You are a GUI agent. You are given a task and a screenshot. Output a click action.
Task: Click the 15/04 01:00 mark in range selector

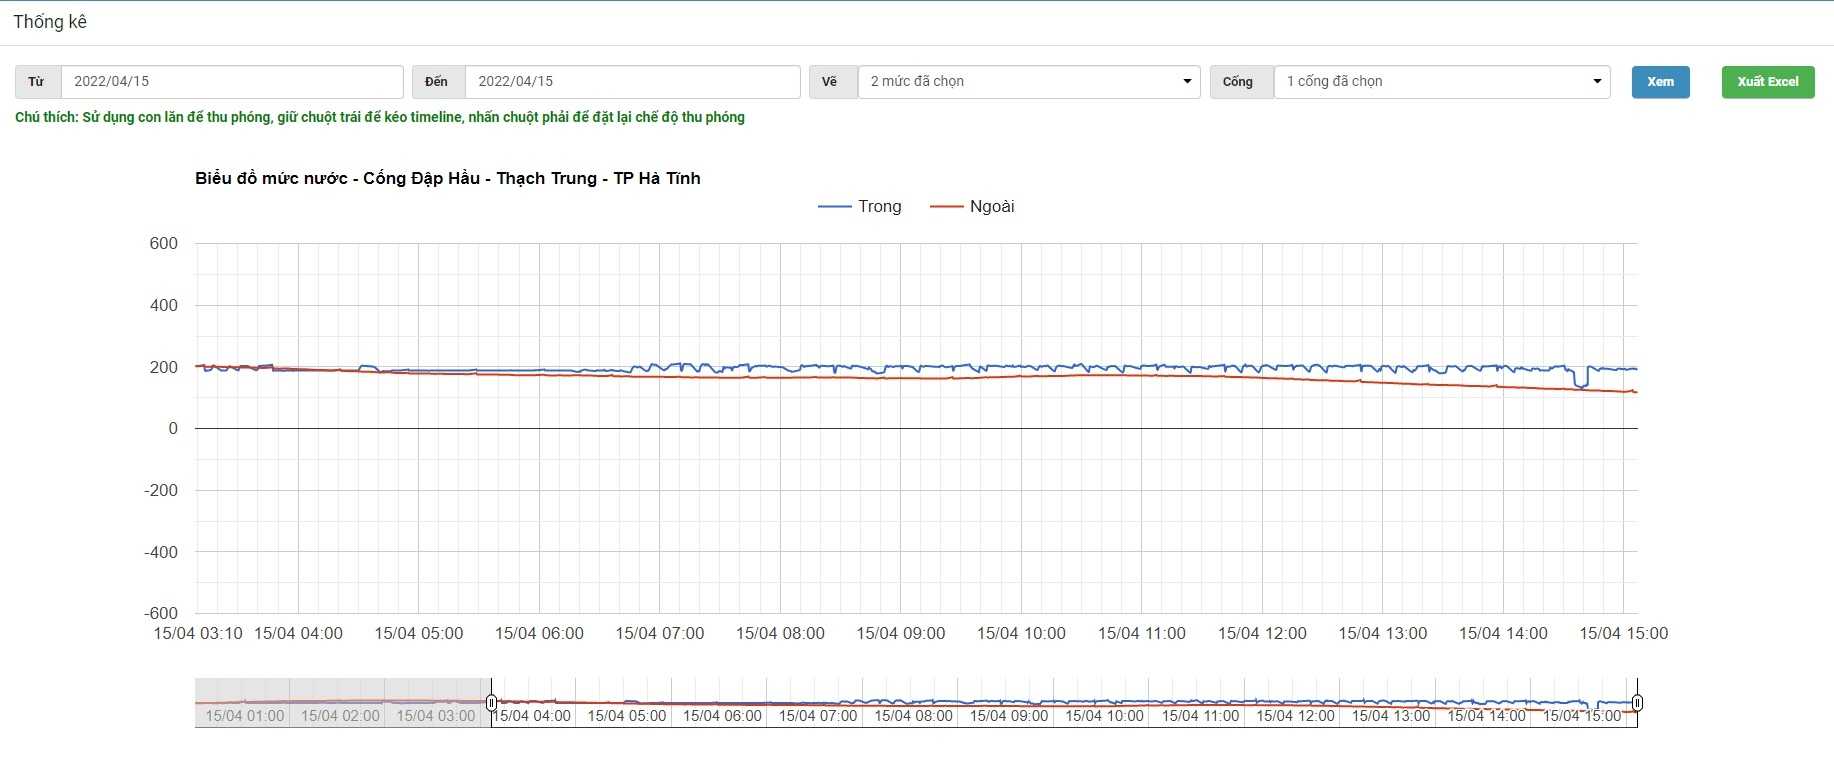point(245,716)
